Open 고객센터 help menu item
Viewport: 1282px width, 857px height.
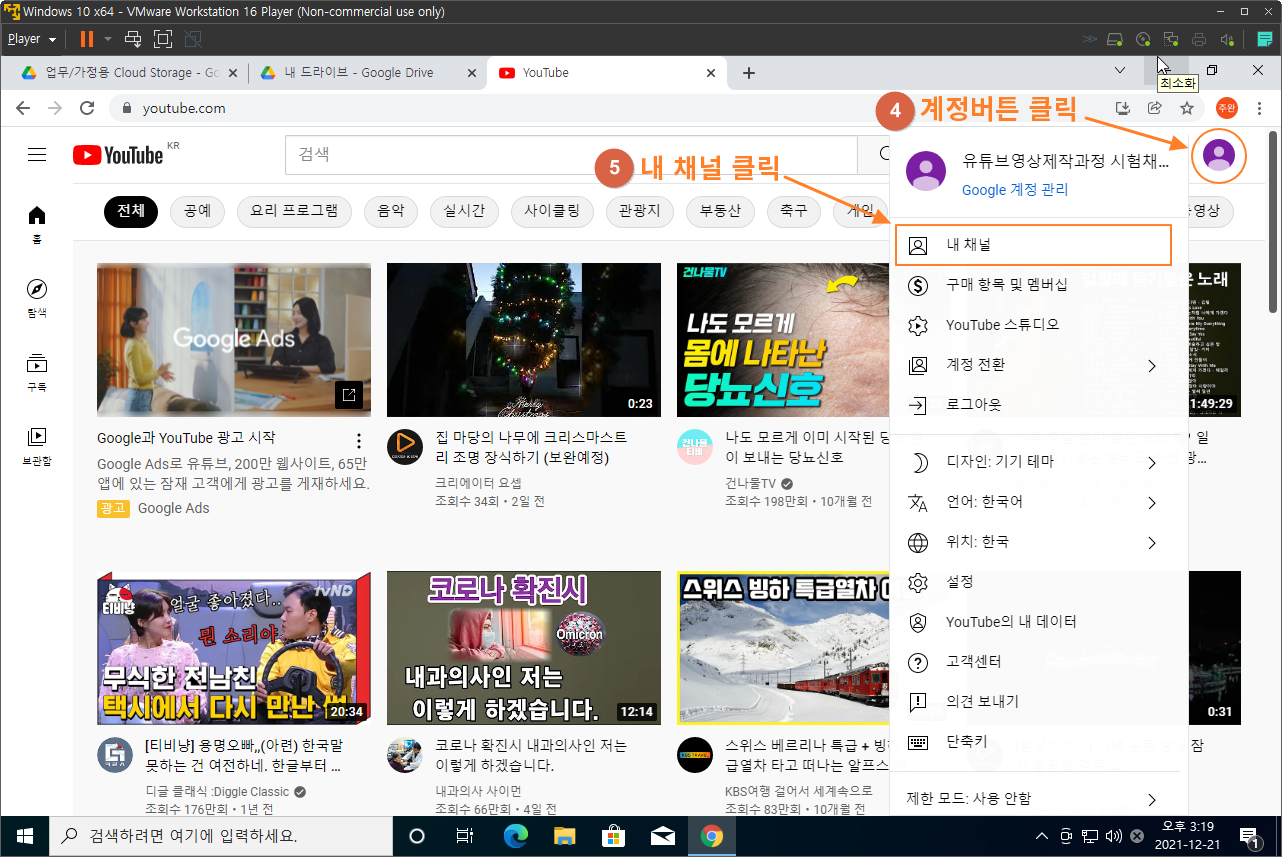point(1037,662)
